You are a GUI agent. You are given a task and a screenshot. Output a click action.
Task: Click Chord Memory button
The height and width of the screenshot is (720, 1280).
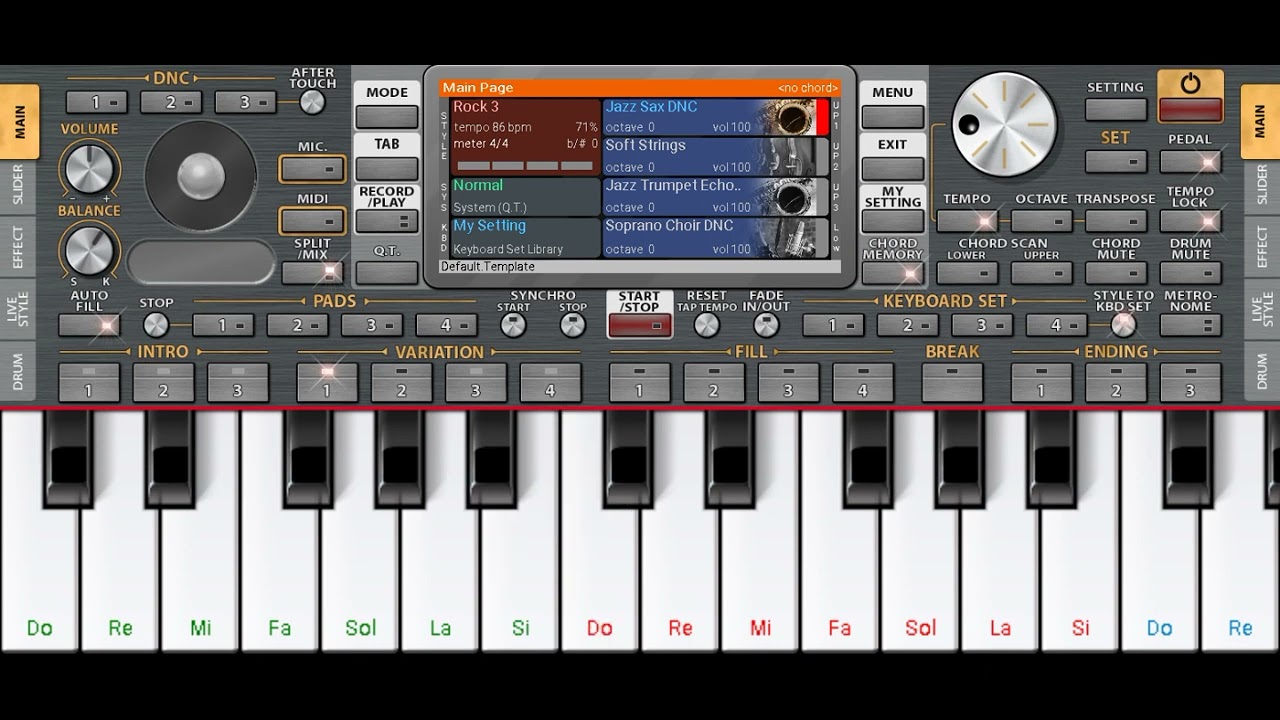893,272
